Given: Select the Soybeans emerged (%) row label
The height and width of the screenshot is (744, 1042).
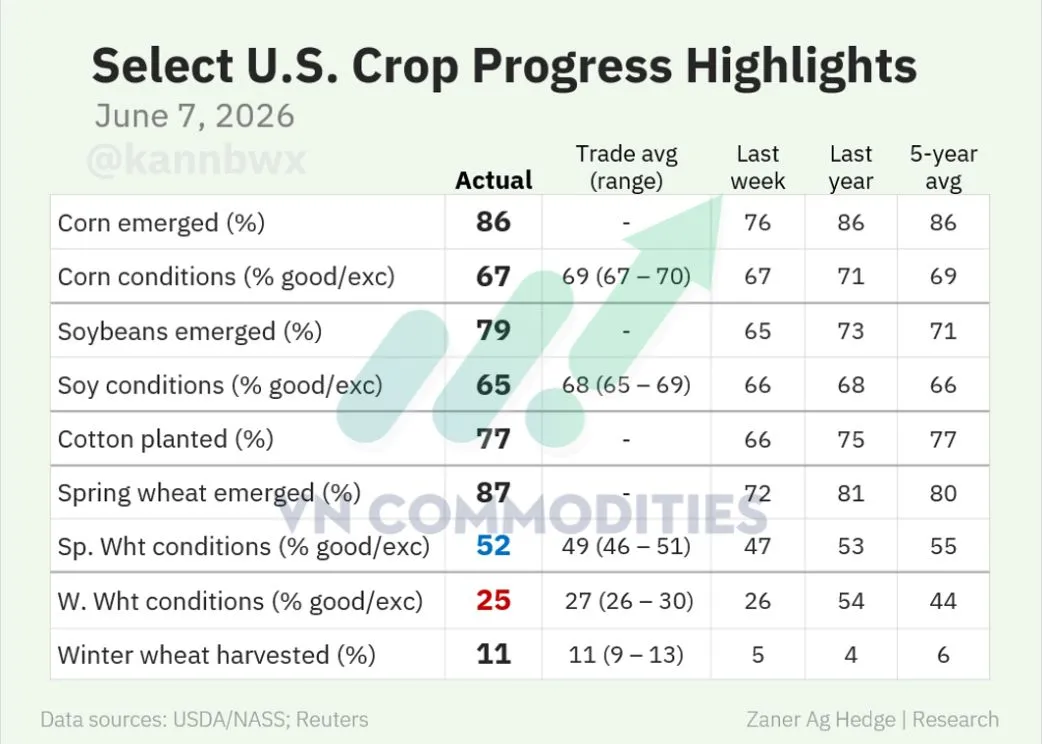Looking at the screenshot, I should point(190,331).
